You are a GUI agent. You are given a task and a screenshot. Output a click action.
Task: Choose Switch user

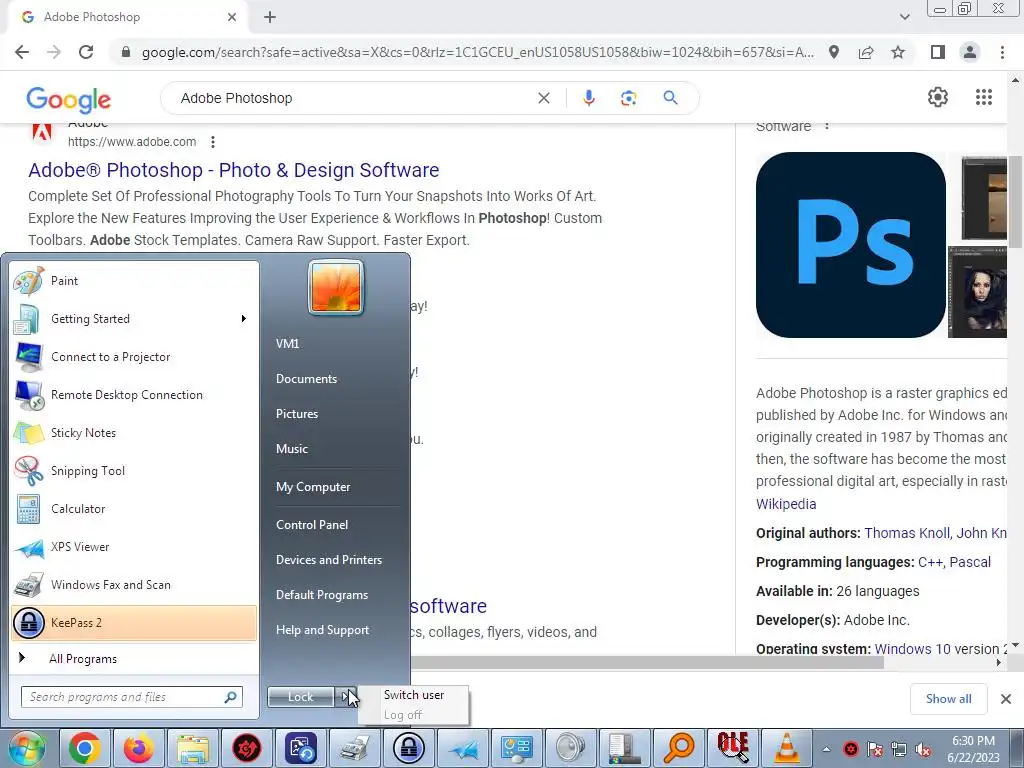[x=414, y=695]
